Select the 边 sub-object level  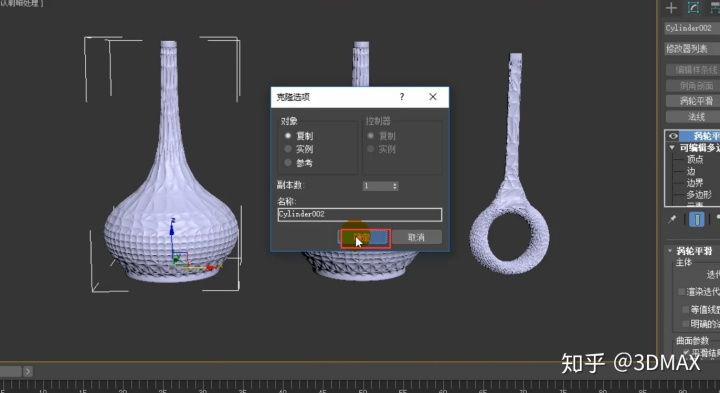(691, 171)
